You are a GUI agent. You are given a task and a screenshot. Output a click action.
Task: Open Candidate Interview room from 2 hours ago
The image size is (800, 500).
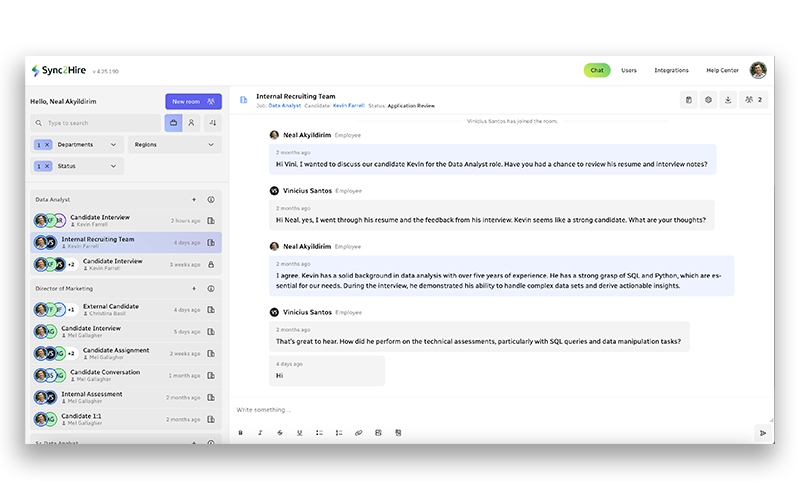[x=126, y=220]
